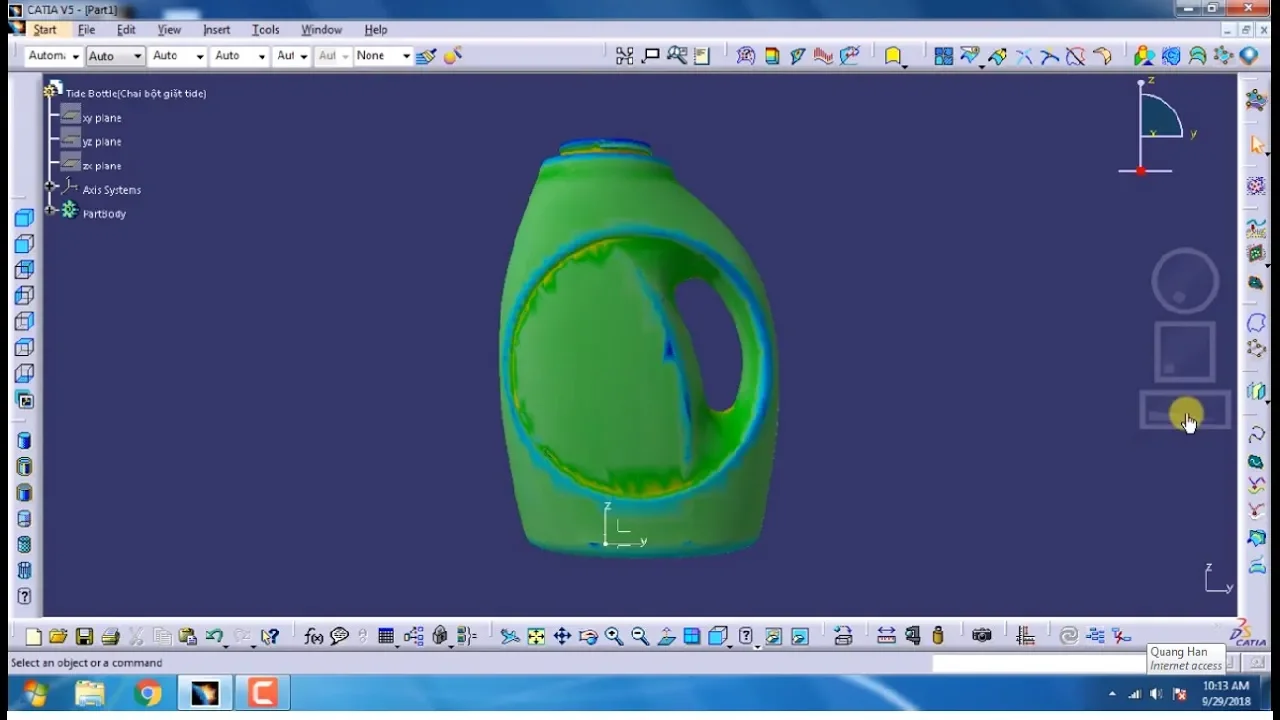Click the Shading solid cube icon on left
Image resolution: width=1280 pixels, height=720 pixels.
coord(25,441)
